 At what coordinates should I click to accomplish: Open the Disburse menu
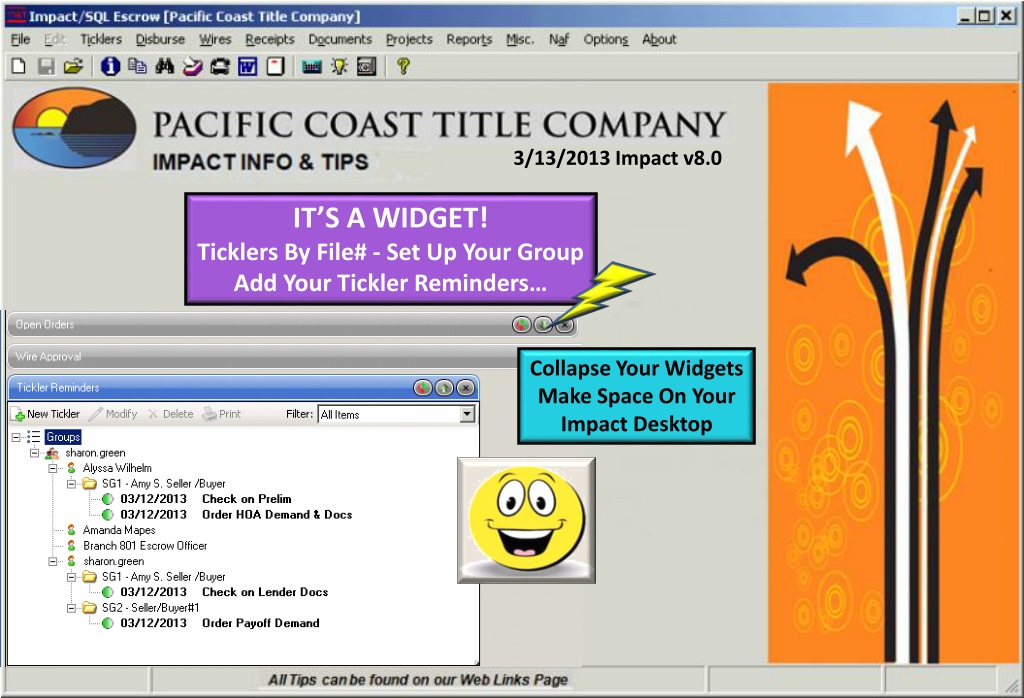160,40
